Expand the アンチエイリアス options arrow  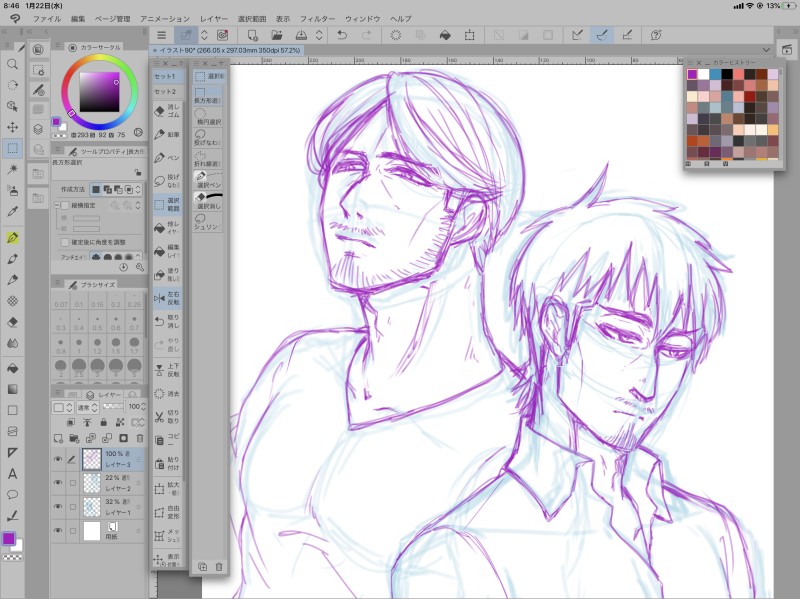[x=138, y=256]
